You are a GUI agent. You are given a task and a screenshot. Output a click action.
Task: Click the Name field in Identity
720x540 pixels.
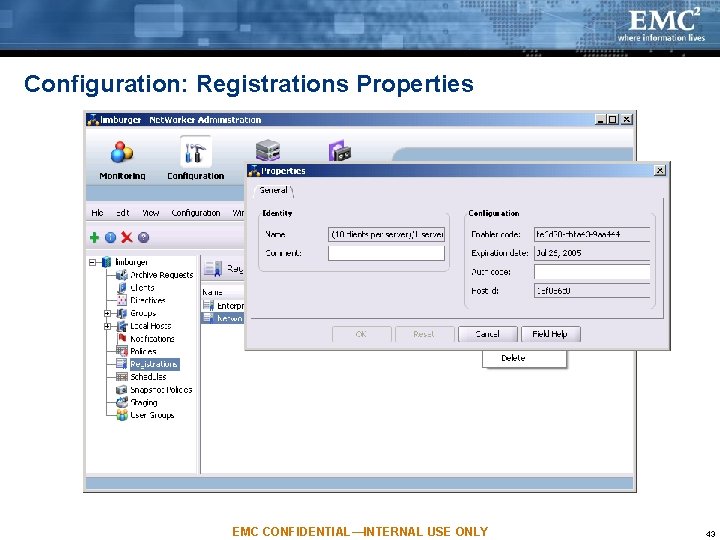[x=386, y=234]
